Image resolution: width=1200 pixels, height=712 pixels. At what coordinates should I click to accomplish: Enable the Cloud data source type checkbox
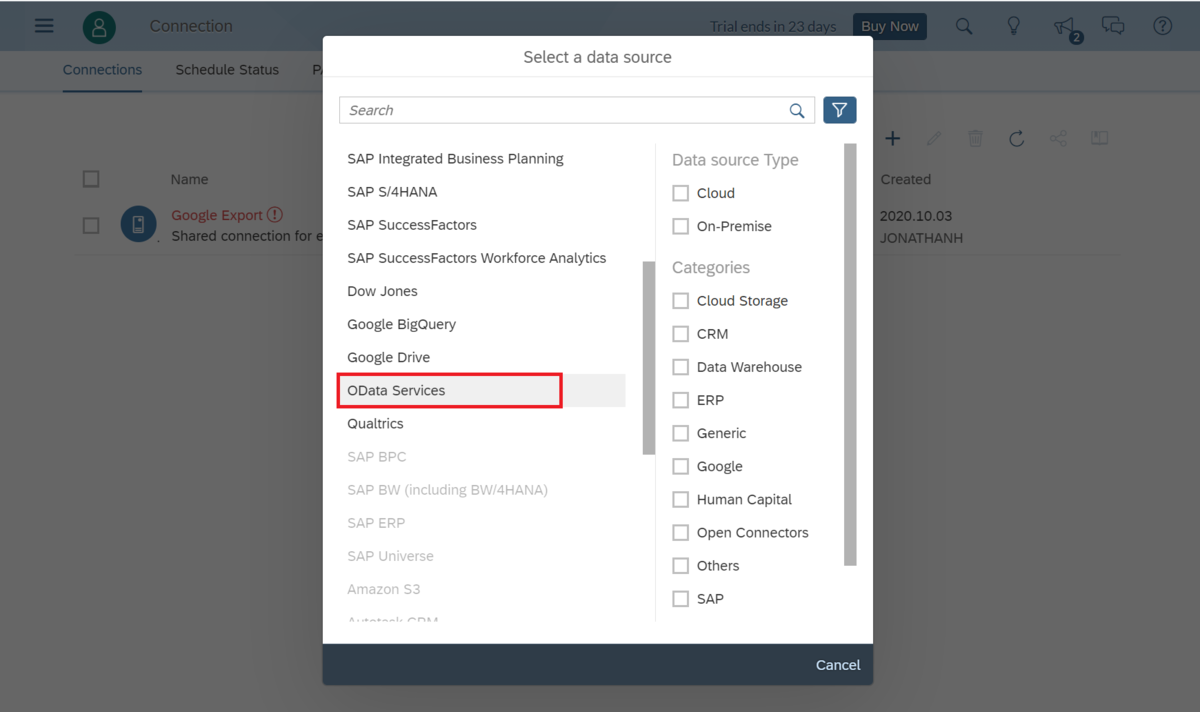[681, 193]
